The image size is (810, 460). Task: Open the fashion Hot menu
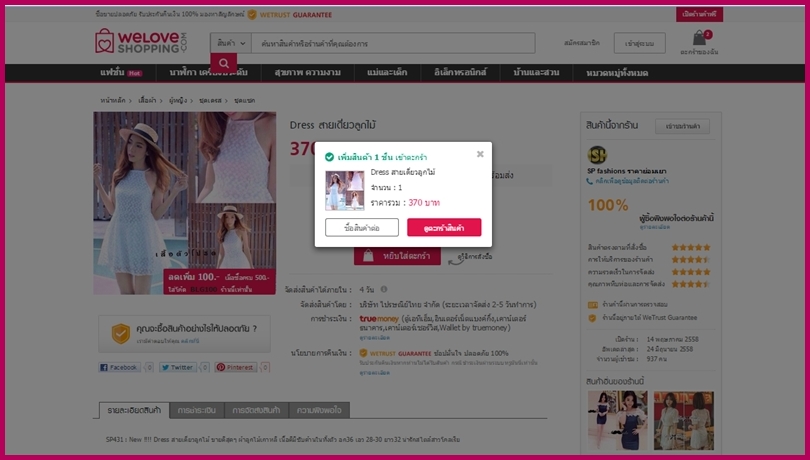pyautogui.click(x=121, y=73)
